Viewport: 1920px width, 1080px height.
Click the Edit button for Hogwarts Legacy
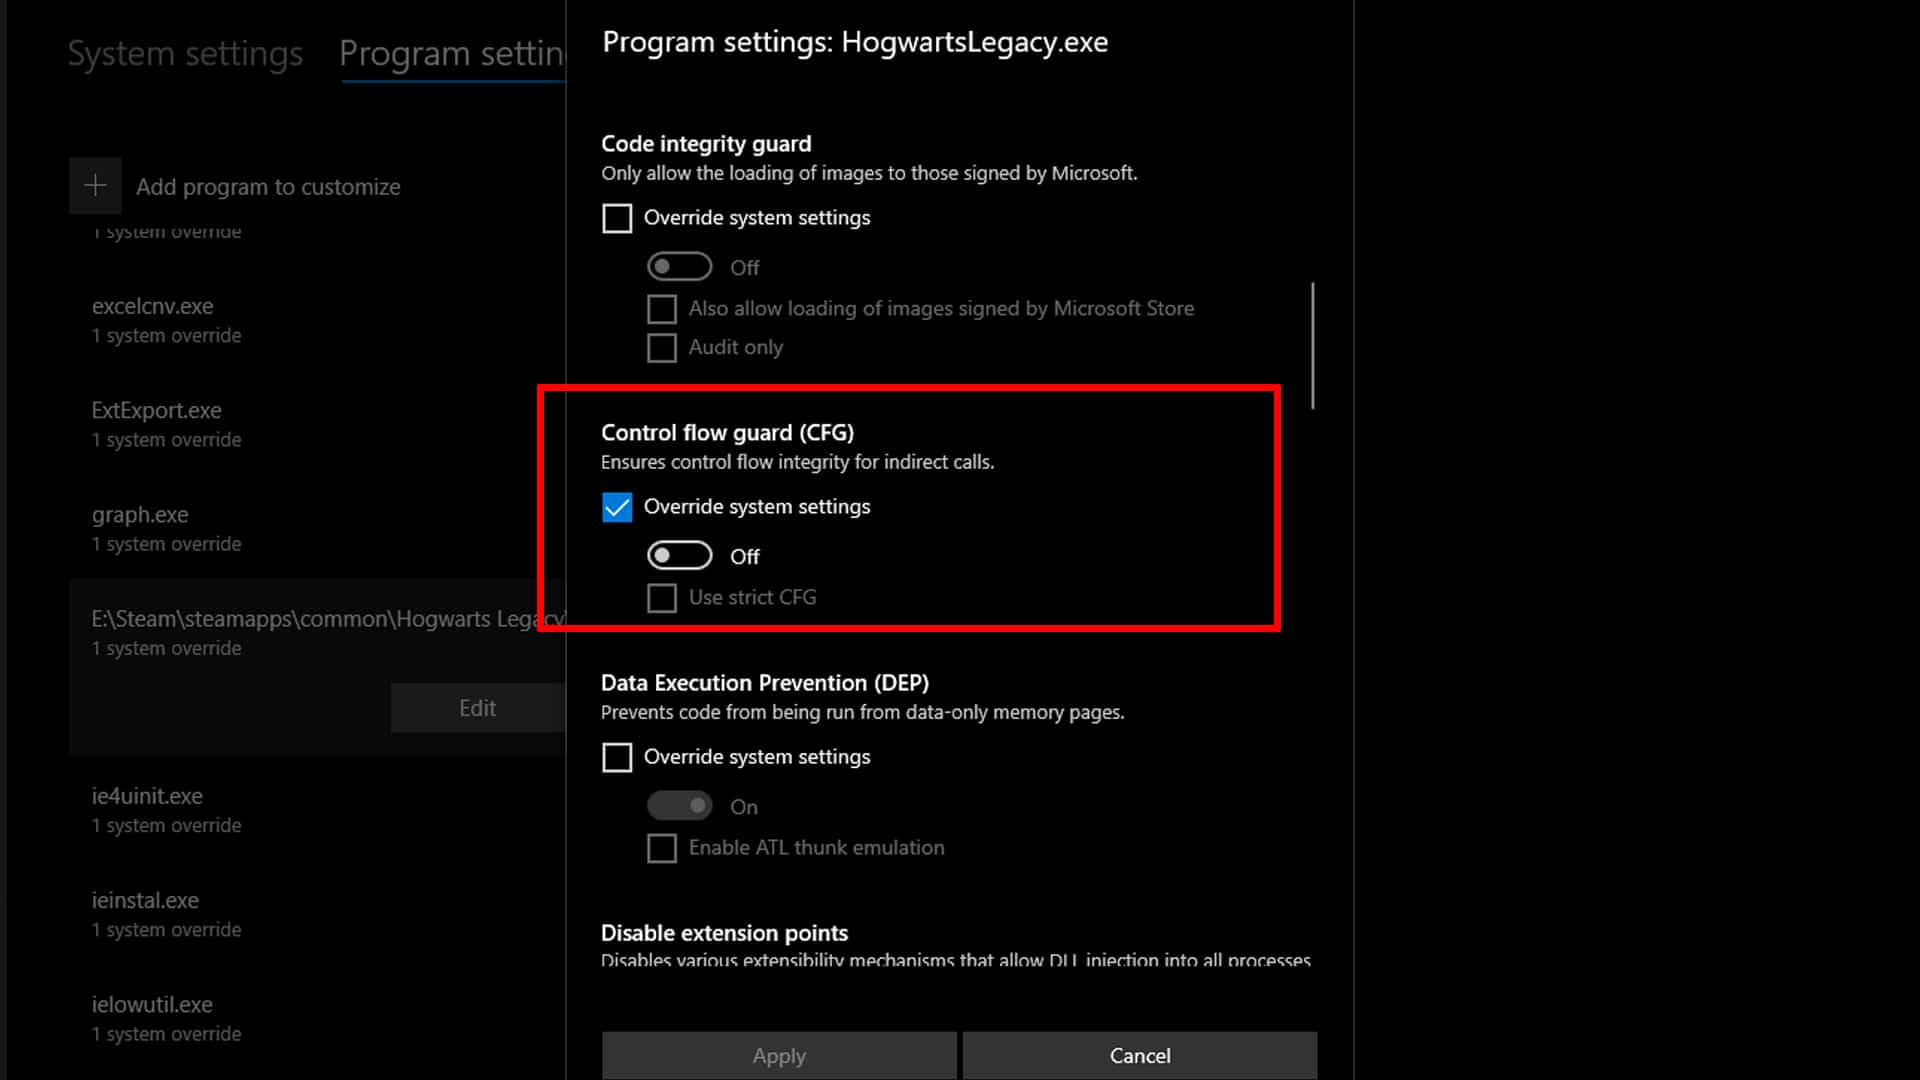point(477,707)
